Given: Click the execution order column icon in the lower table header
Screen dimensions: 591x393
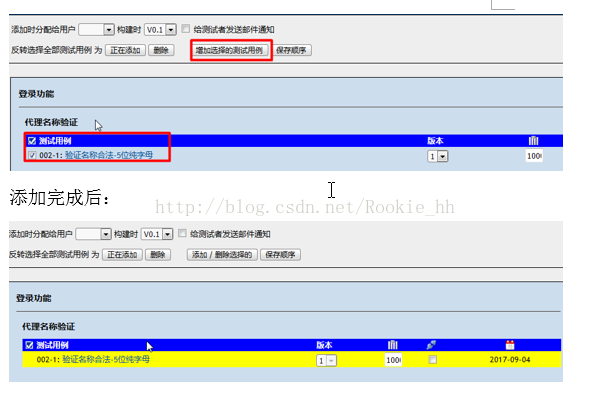Looking at the screenshot, I should (393, 345).
